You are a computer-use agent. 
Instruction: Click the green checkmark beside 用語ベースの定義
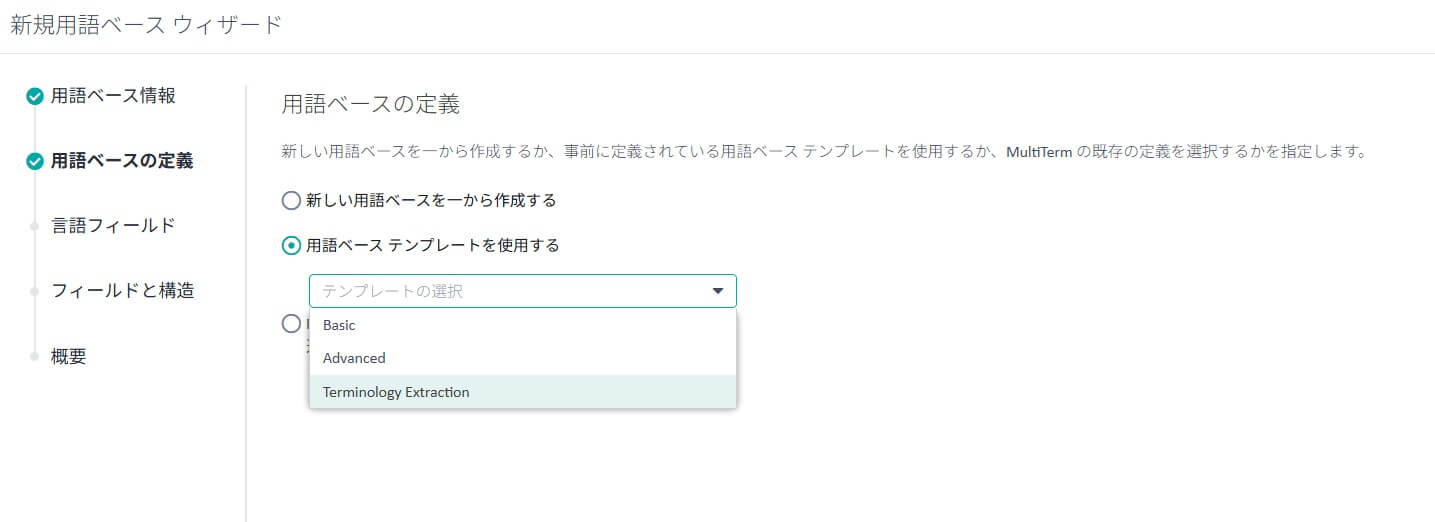pyautogui.click(x=35, y=161)
